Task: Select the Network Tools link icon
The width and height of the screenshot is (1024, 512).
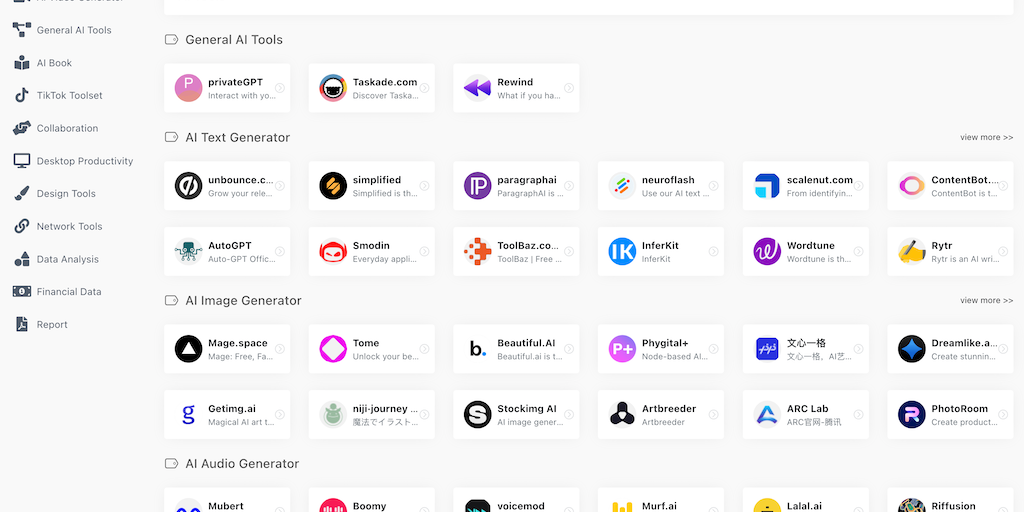Action: click(x=22, y=226)
